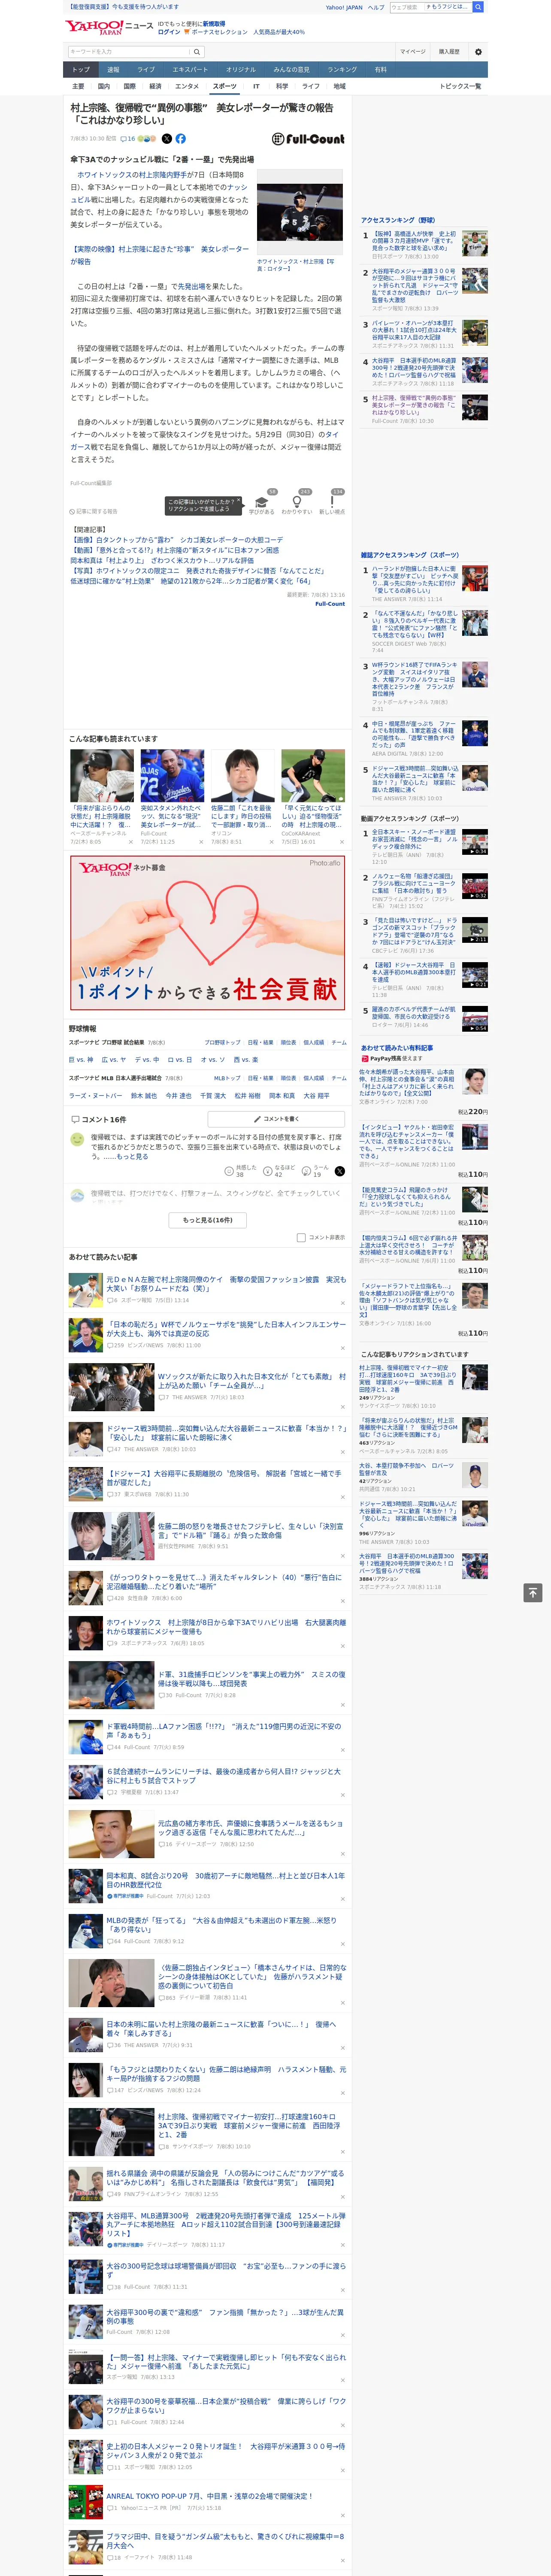The image size is (551, 2576).
Task: Open the マイページ link
Action: 412,51
